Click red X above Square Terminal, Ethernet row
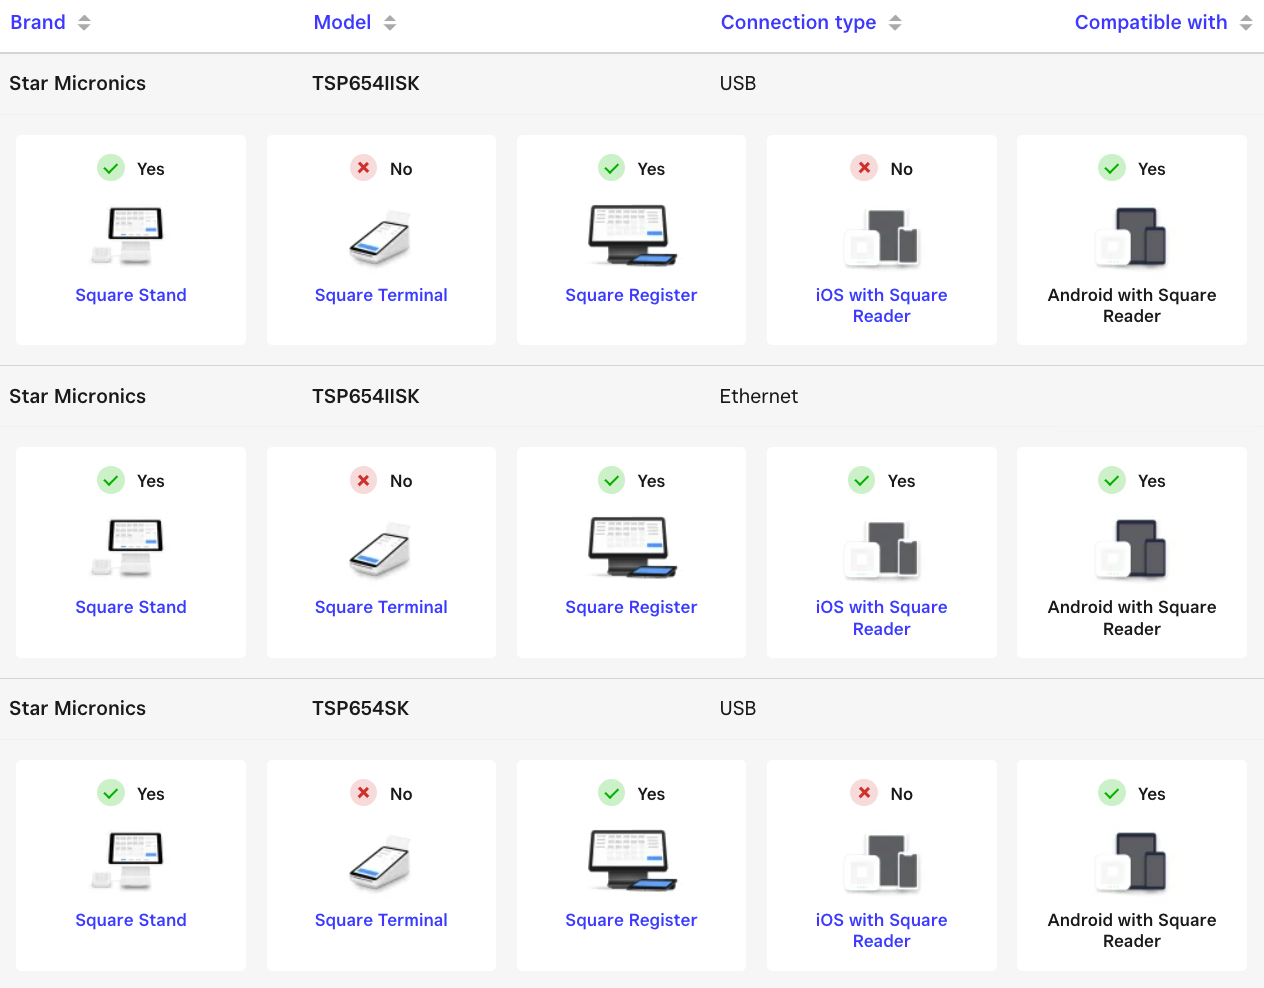The height and width of the screenshot is (988, 1264). click(x=364, y=480)
